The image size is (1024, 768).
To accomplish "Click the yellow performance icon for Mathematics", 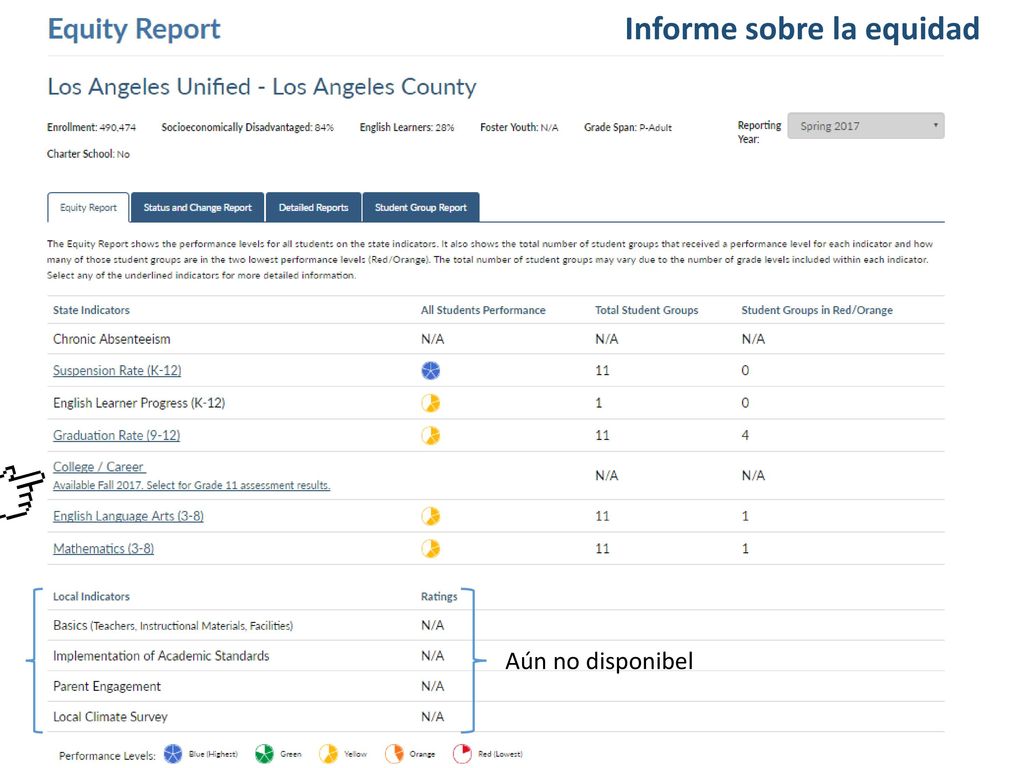I will [430, 549].
